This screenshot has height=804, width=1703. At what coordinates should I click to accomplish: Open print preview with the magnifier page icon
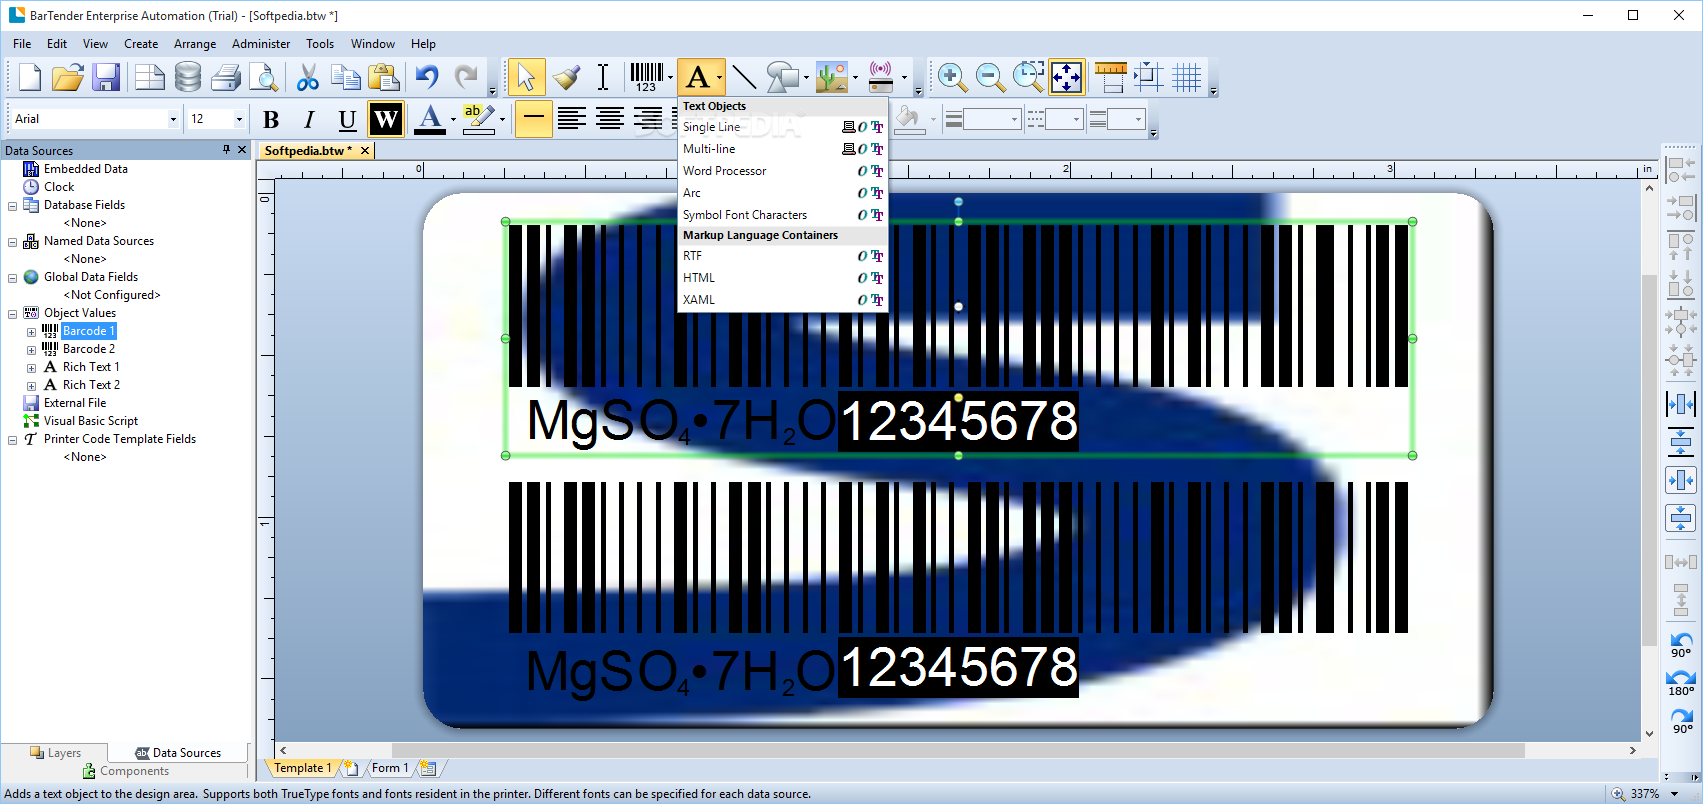click(x=264, y=77)
